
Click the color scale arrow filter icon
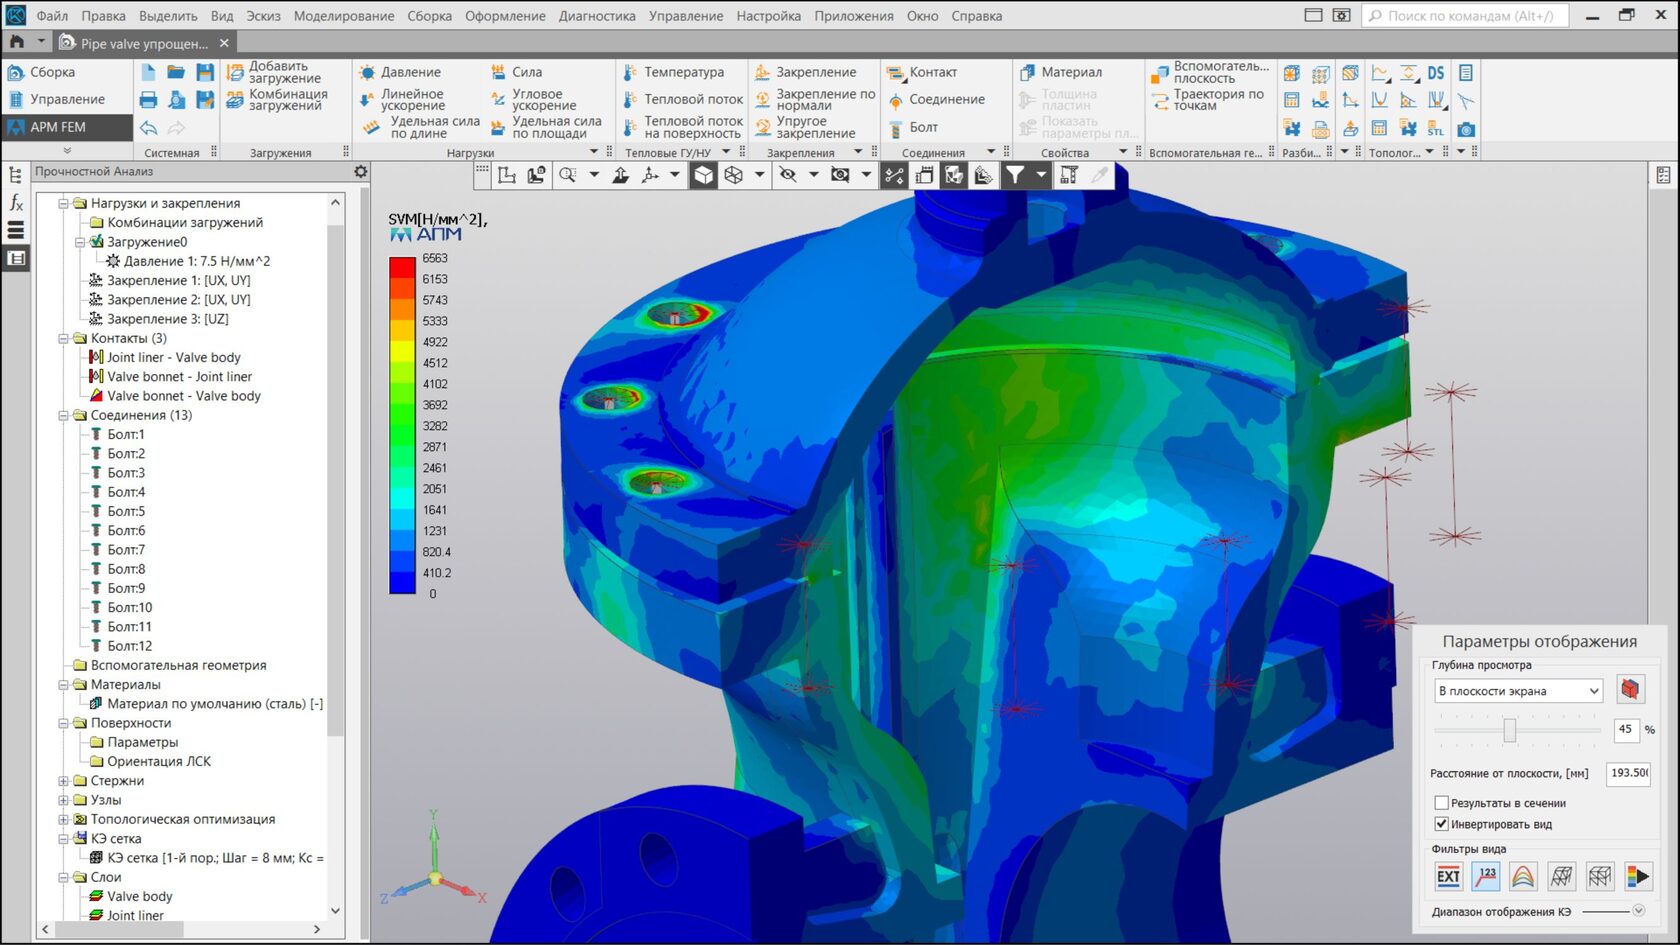tap(1638, 877)
